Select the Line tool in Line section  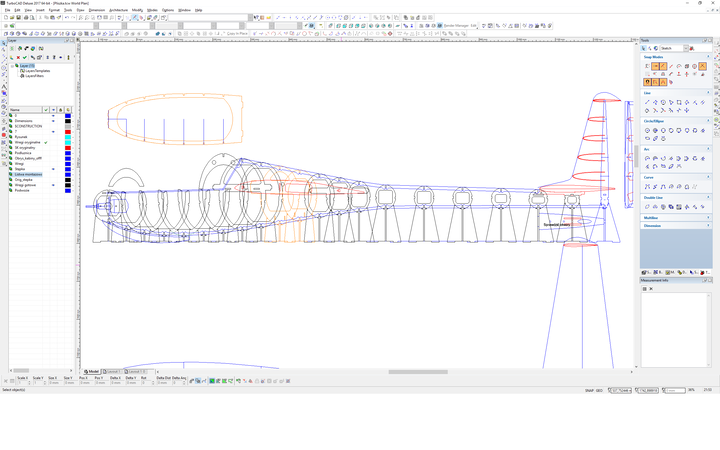coord(647,102)
